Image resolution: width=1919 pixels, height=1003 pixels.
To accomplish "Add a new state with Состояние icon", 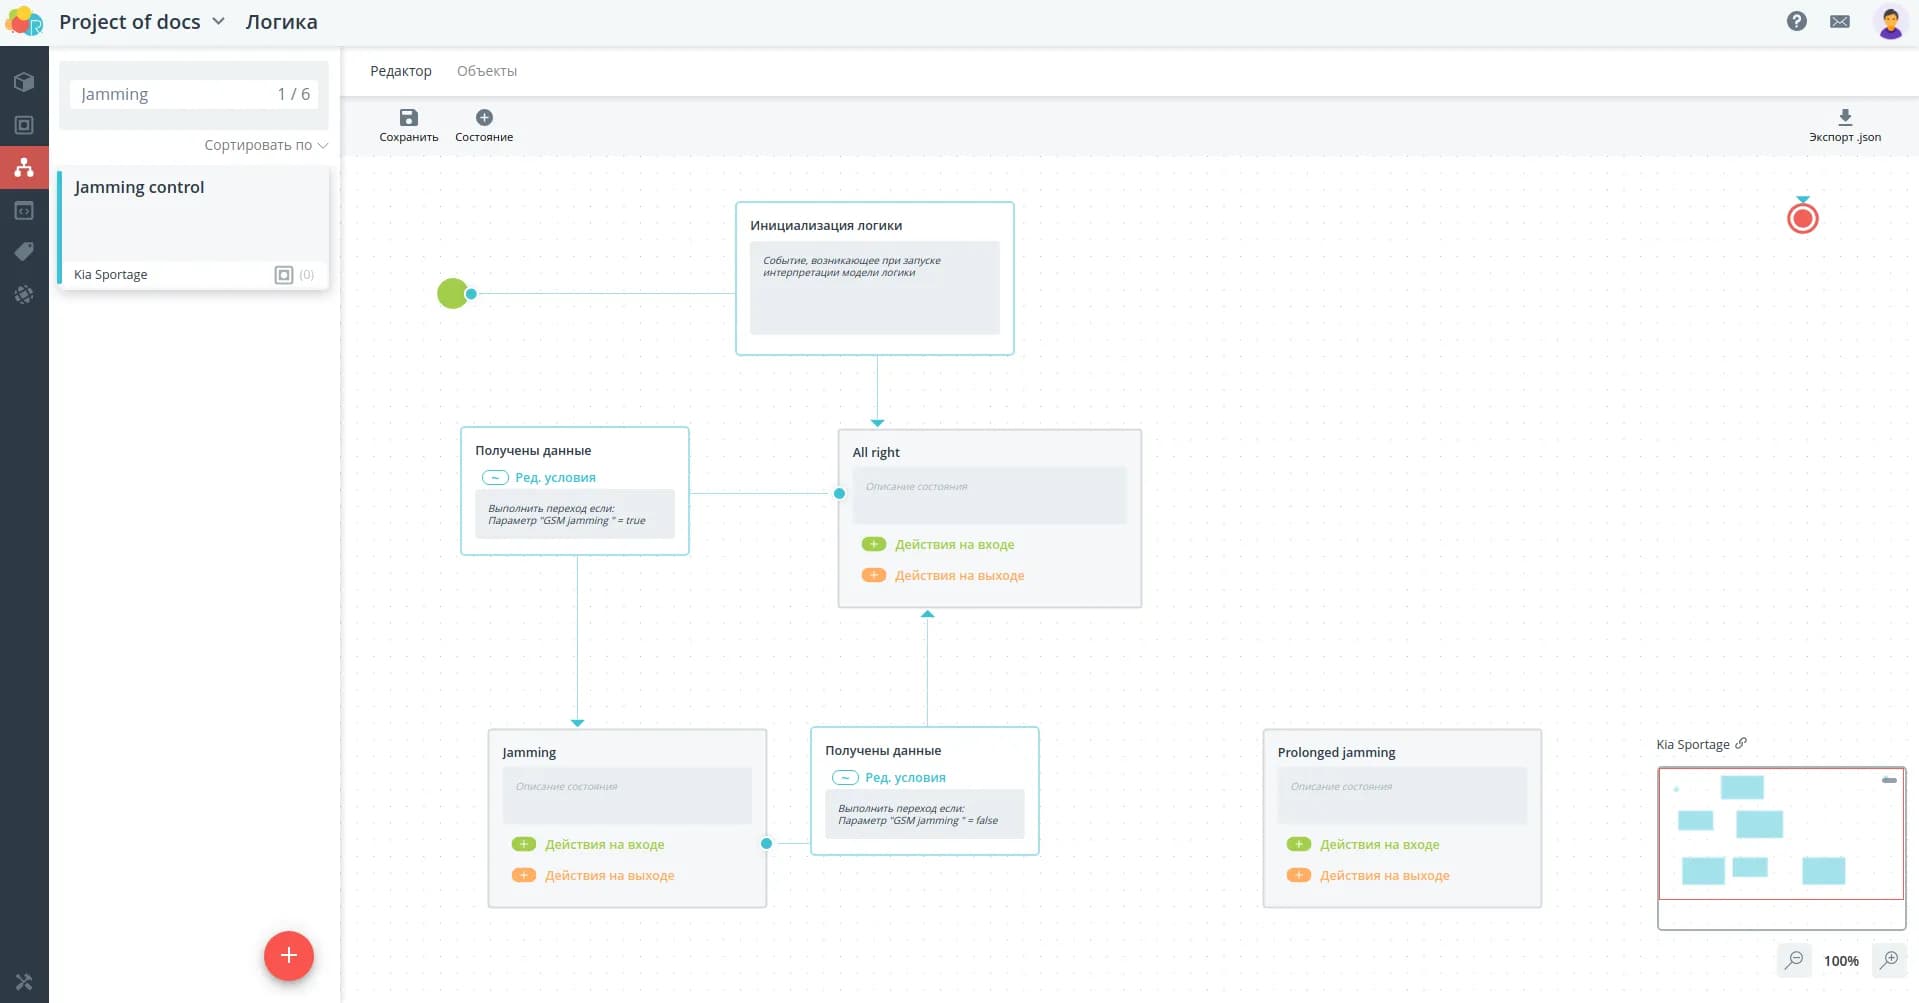I will 484,118.
